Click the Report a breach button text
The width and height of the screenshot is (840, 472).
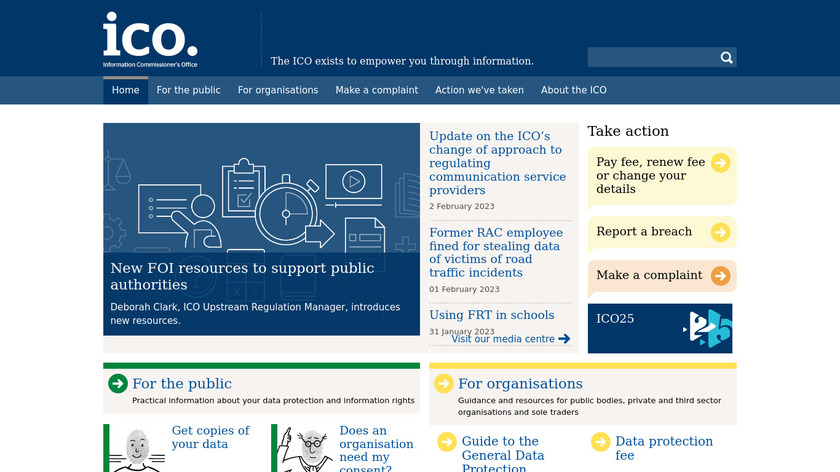point(644,231)
